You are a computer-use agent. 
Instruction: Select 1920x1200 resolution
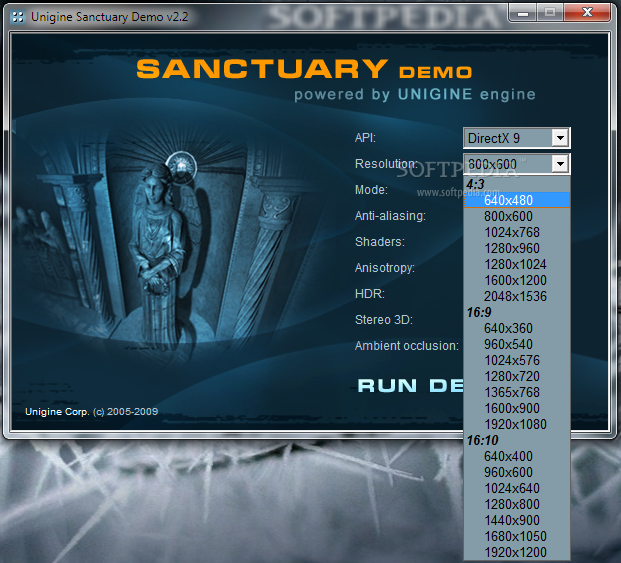(517, 552)
